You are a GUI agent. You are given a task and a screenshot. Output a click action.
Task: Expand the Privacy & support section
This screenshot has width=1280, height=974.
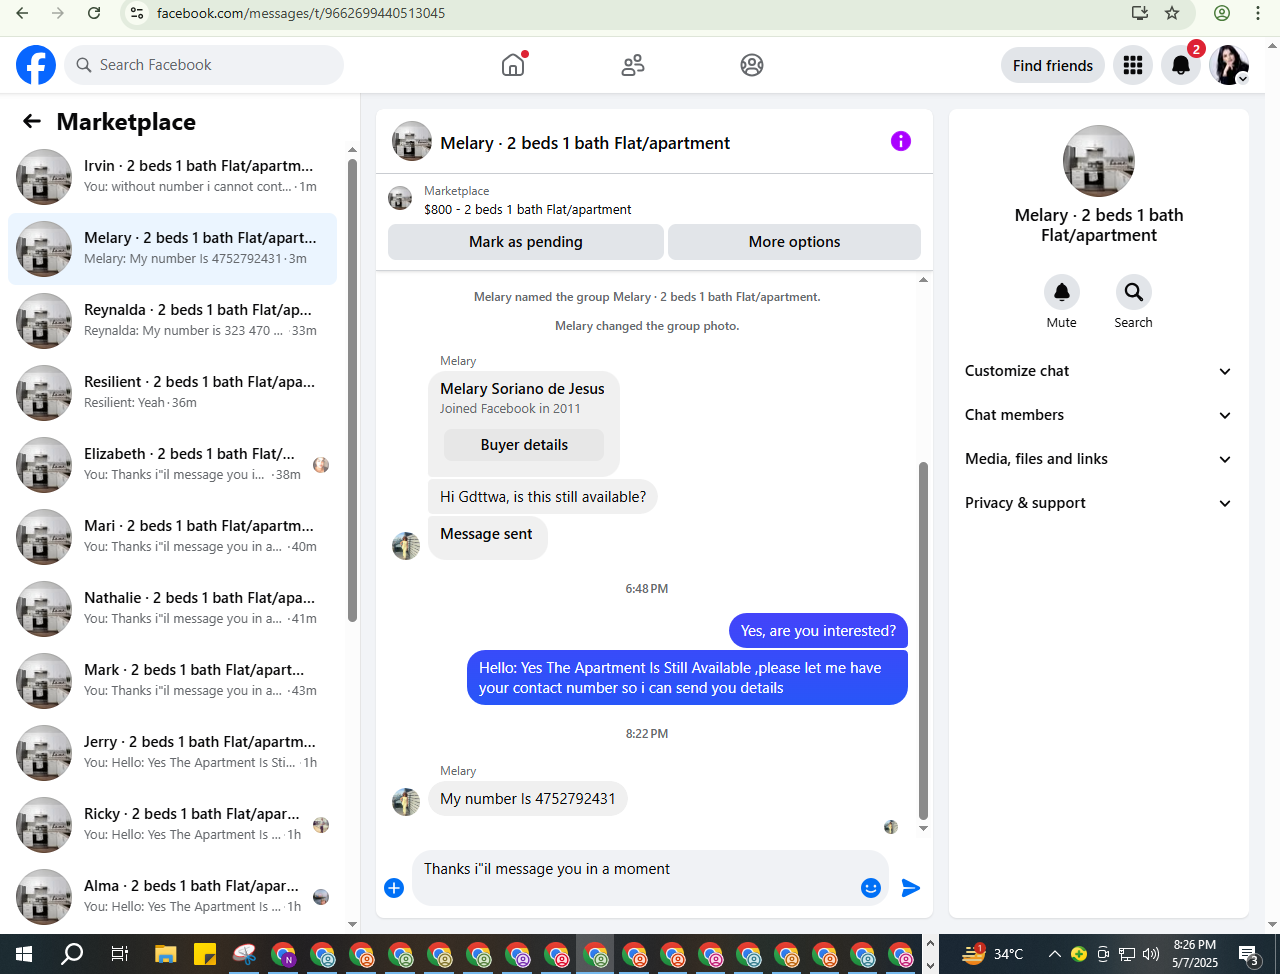[1098, 503]
